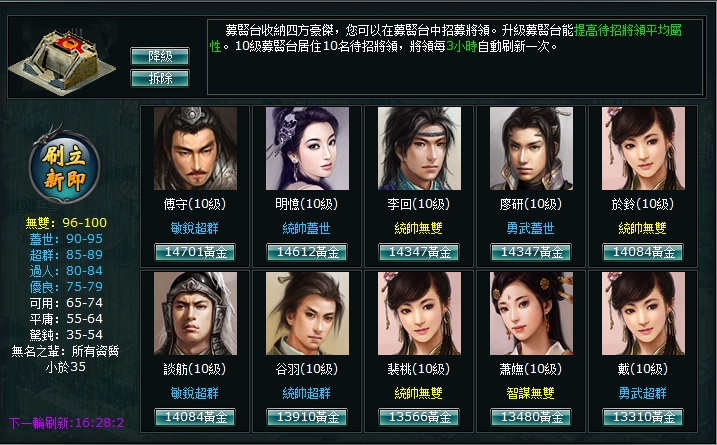Recruit 蕭憮 for 13480 gold

click(531, 417)
